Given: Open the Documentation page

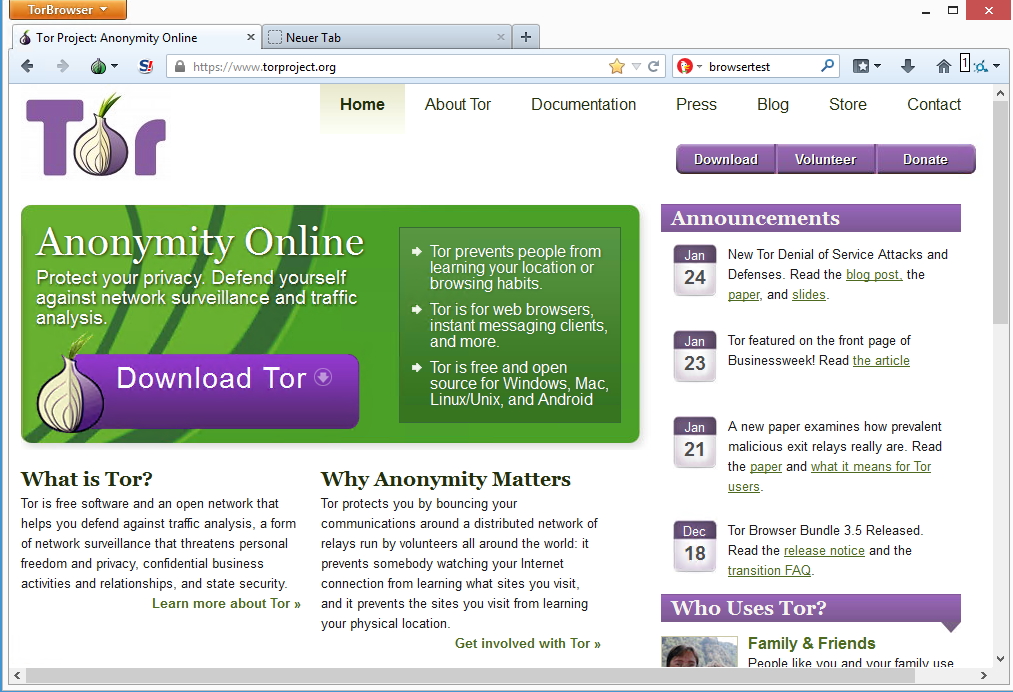Looking at the screenshot, I should tap(583, 105).
